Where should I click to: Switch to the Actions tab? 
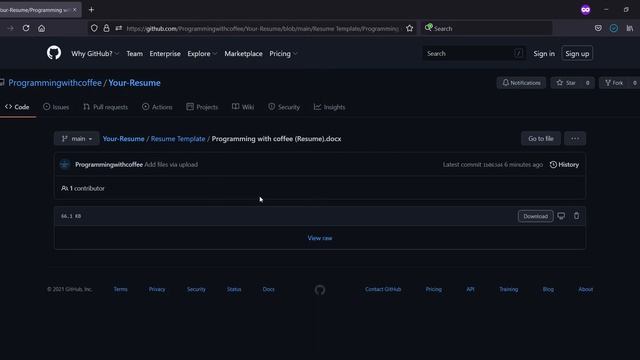point(157,107)
